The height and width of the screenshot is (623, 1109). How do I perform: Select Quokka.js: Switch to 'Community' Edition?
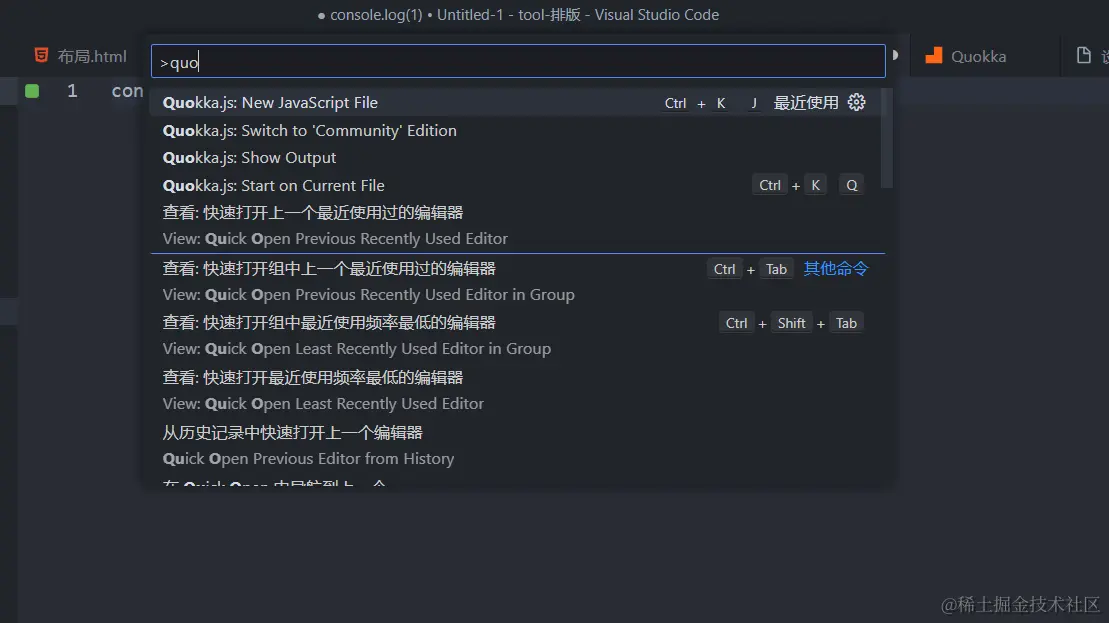click(x=516, y=130)
